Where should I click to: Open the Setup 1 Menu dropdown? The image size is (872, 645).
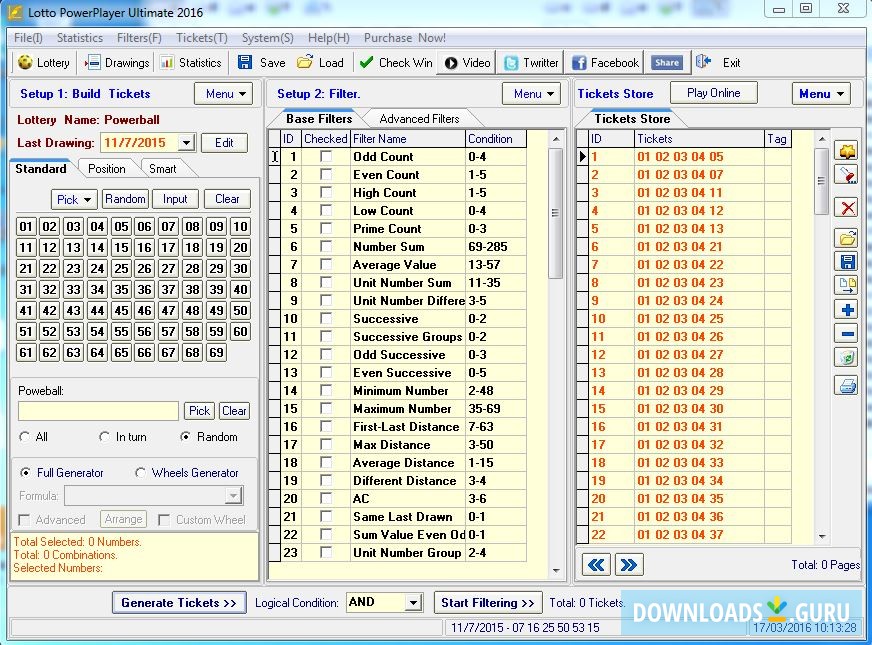[224, 93]
